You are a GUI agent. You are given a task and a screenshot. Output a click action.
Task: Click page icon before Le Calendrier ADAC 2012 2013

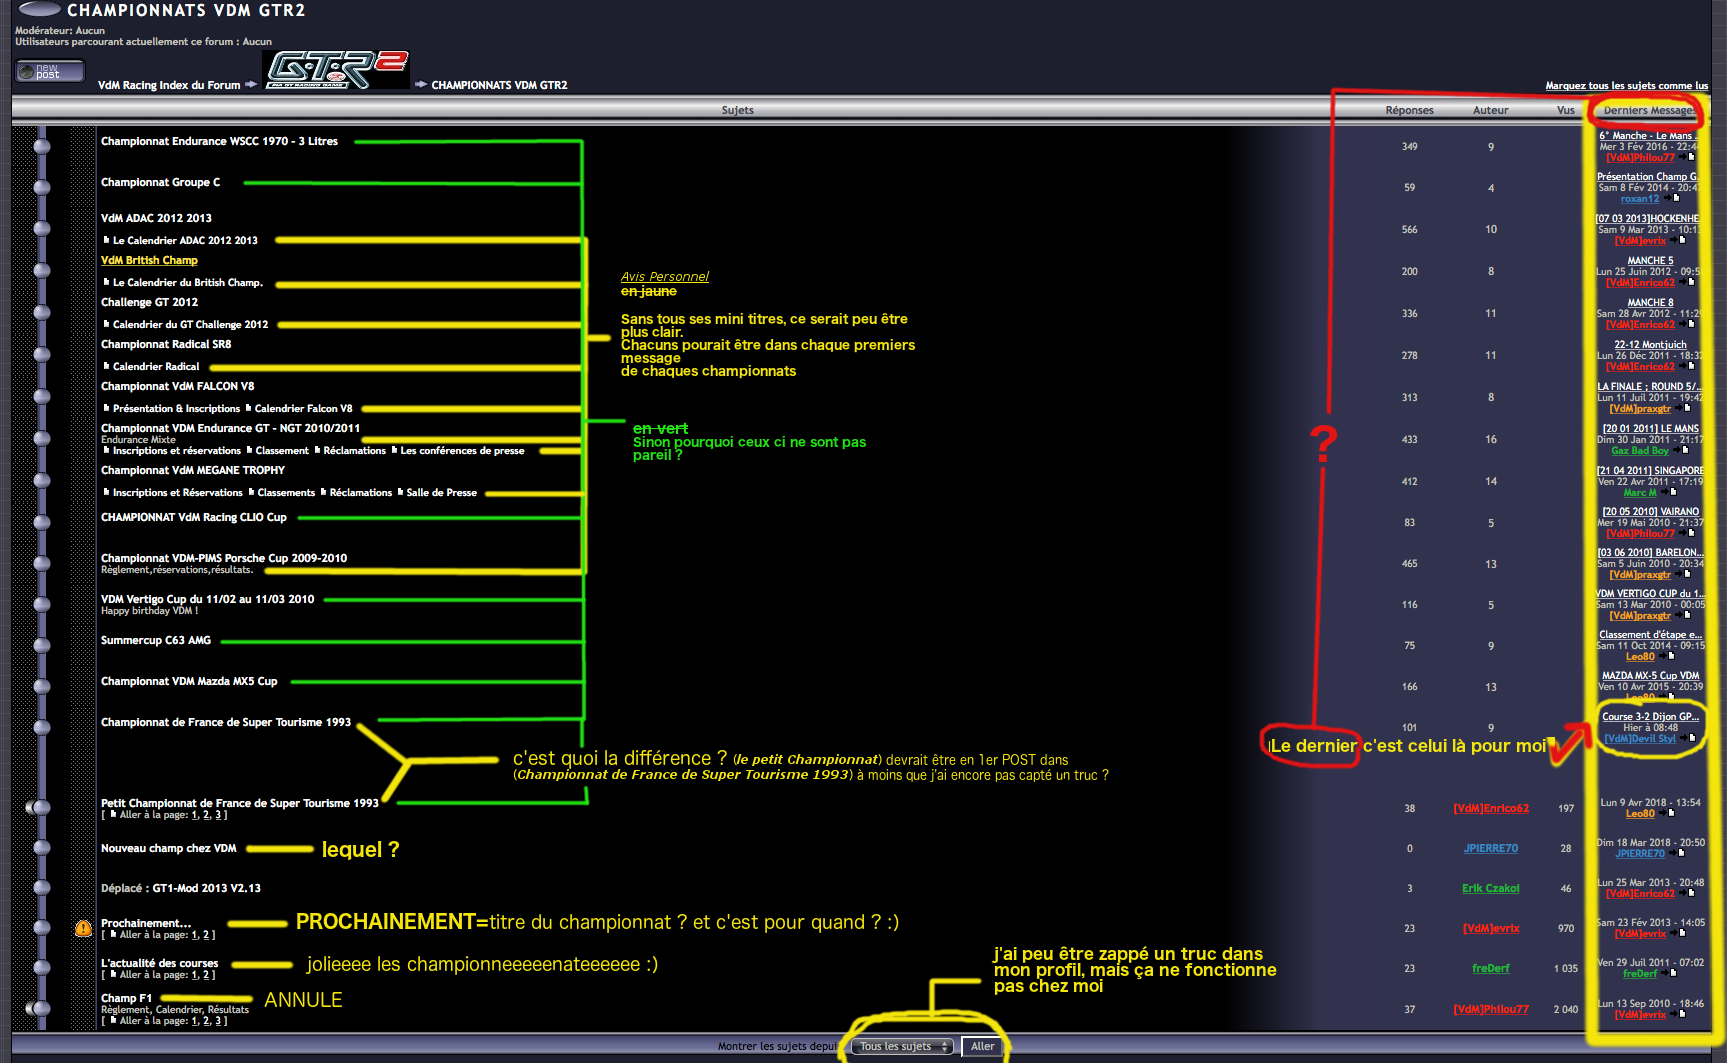[106, 240]
